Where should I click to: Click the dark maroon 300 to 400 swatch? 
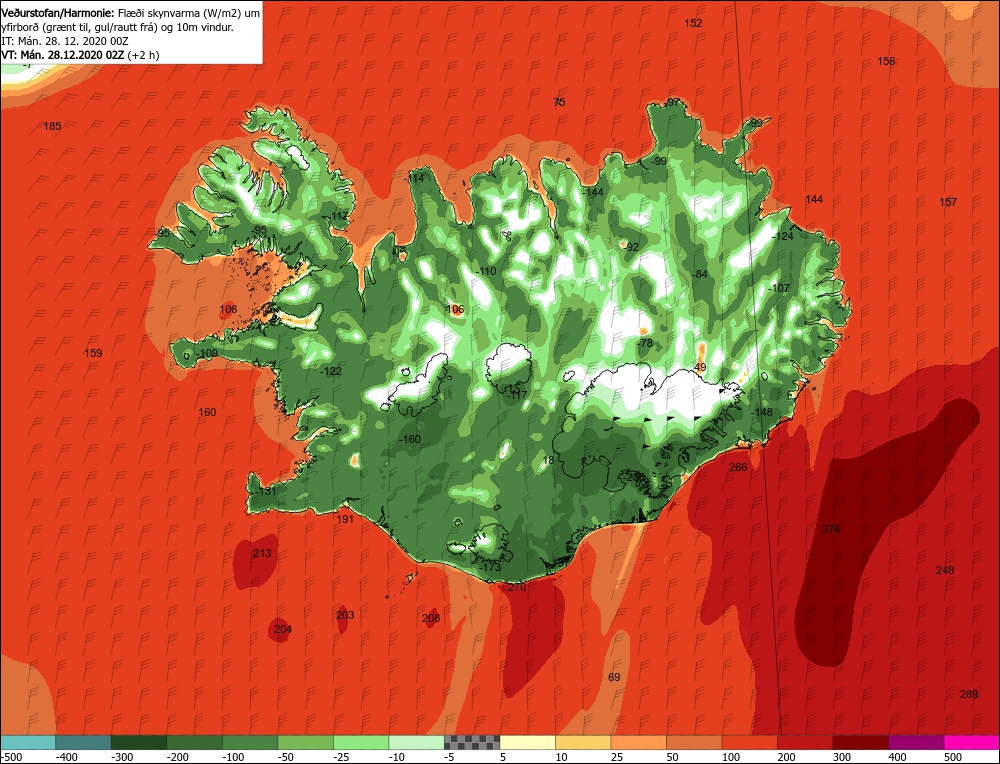click(x=860, y=742)
